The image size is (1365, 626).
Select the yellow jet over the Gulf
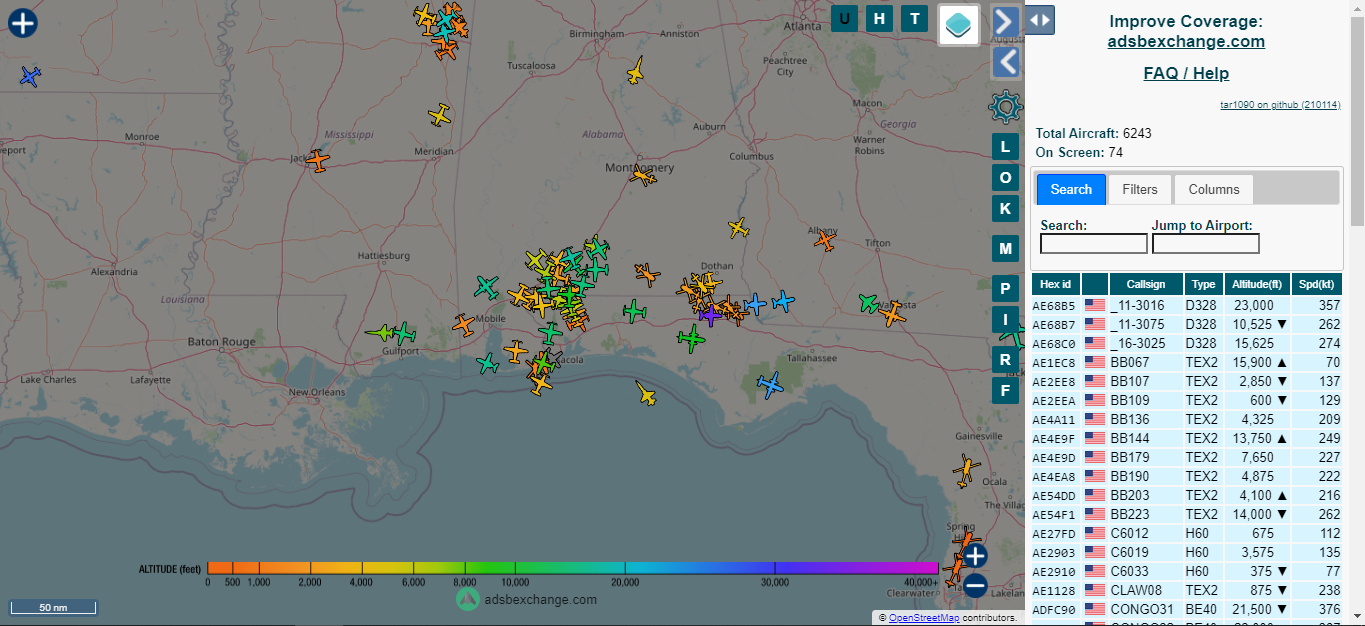coord(646,393)
